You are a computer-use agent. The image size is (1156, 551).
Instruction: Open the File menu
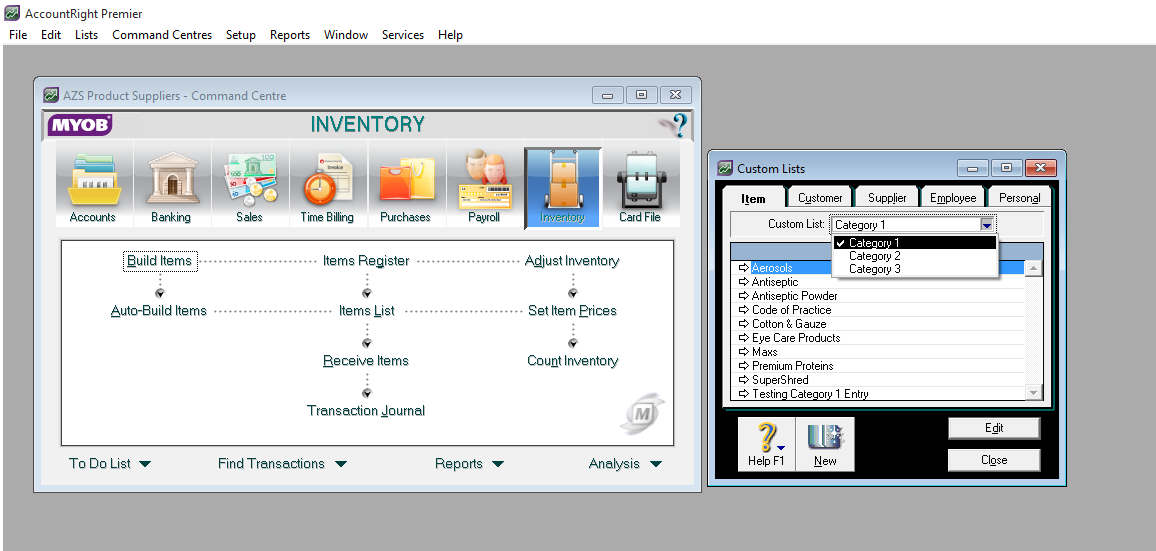[x=18, y=35]
